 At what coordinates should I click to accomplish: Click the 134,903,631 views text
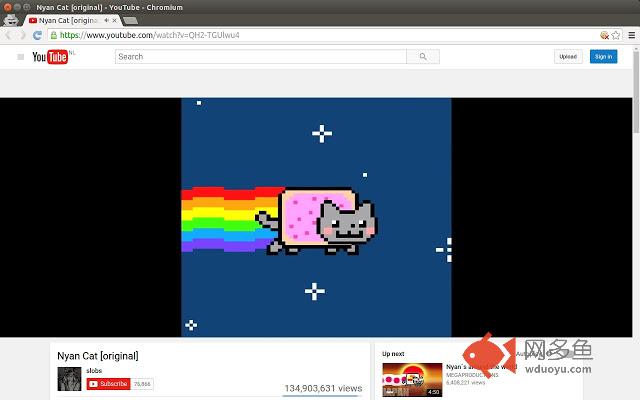coord(323,388)
